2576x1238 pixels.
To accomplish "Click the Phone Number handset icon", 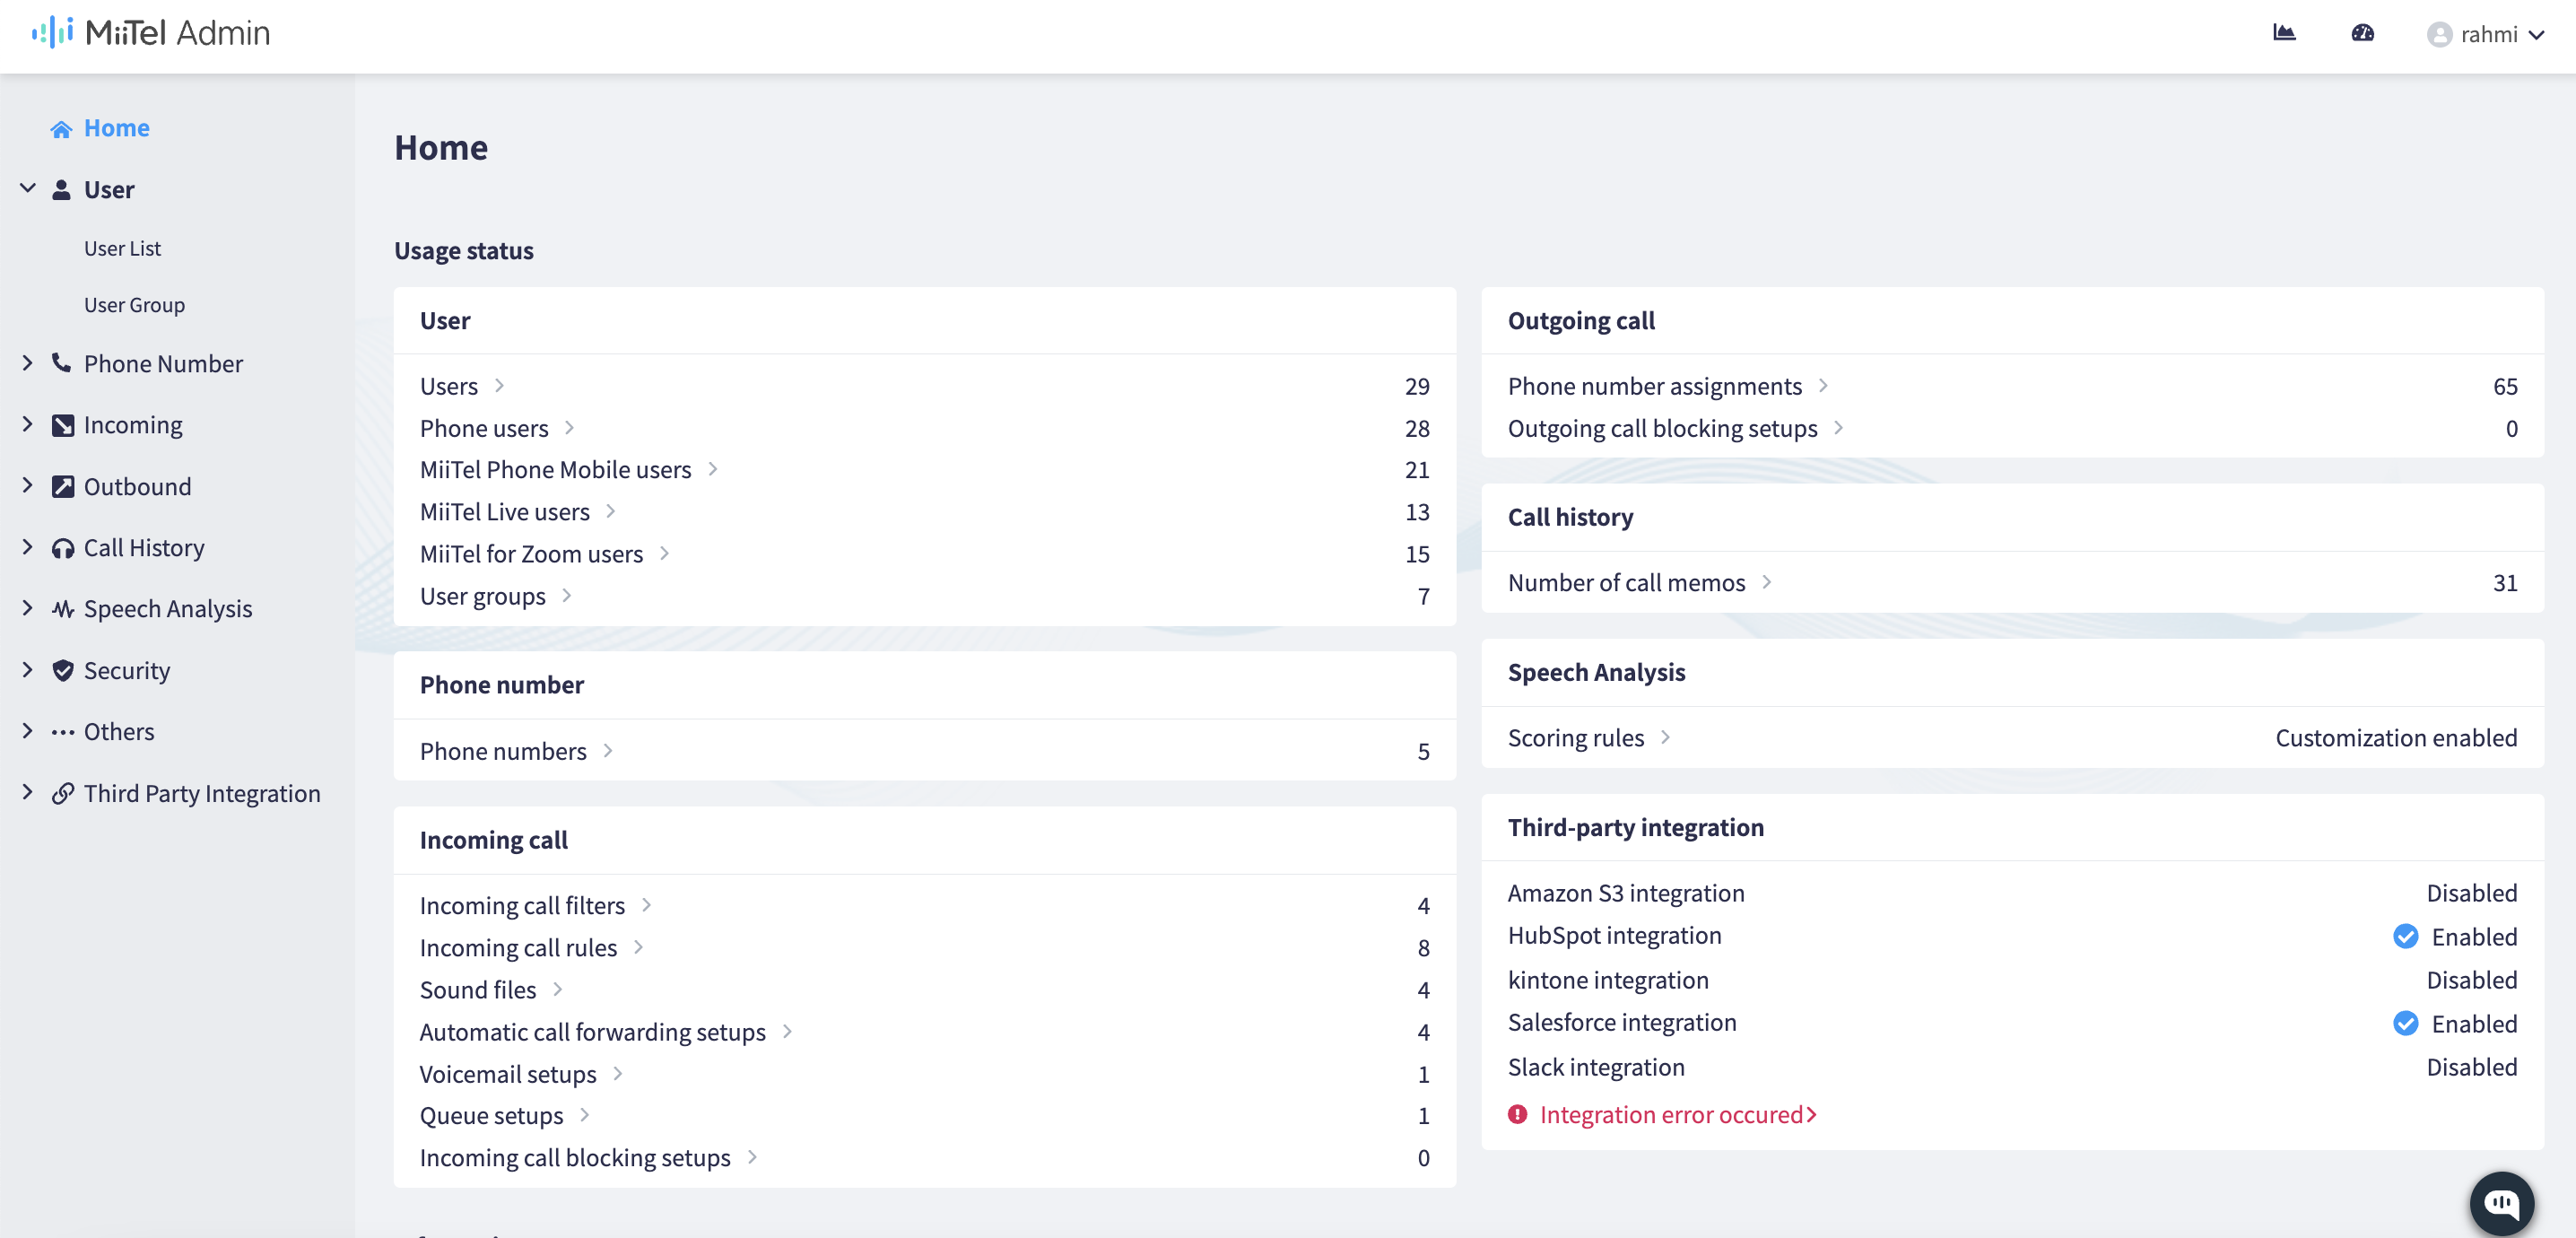I will [x=62, y=363].
